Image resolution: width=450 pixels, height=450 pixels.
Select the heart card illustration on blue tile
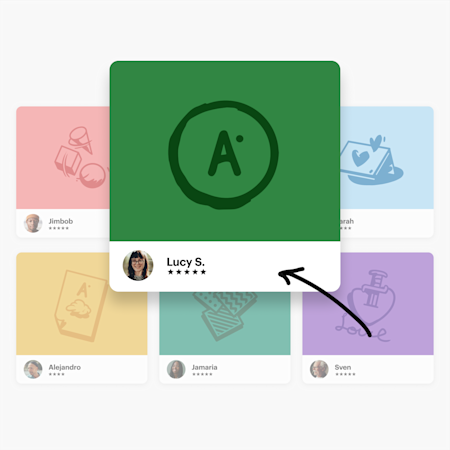pyautogui.click(x=372, y=160)
